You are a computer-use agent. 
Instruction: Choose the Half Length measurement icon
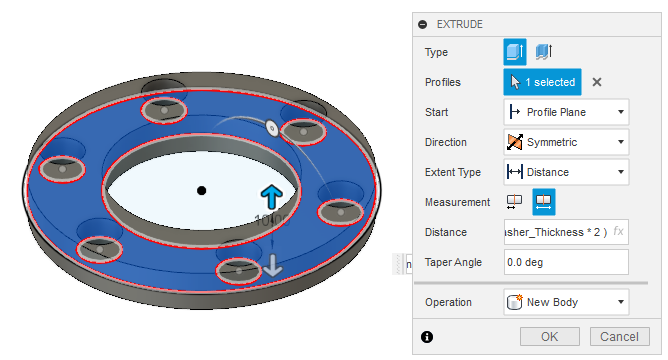click(515, 202)
